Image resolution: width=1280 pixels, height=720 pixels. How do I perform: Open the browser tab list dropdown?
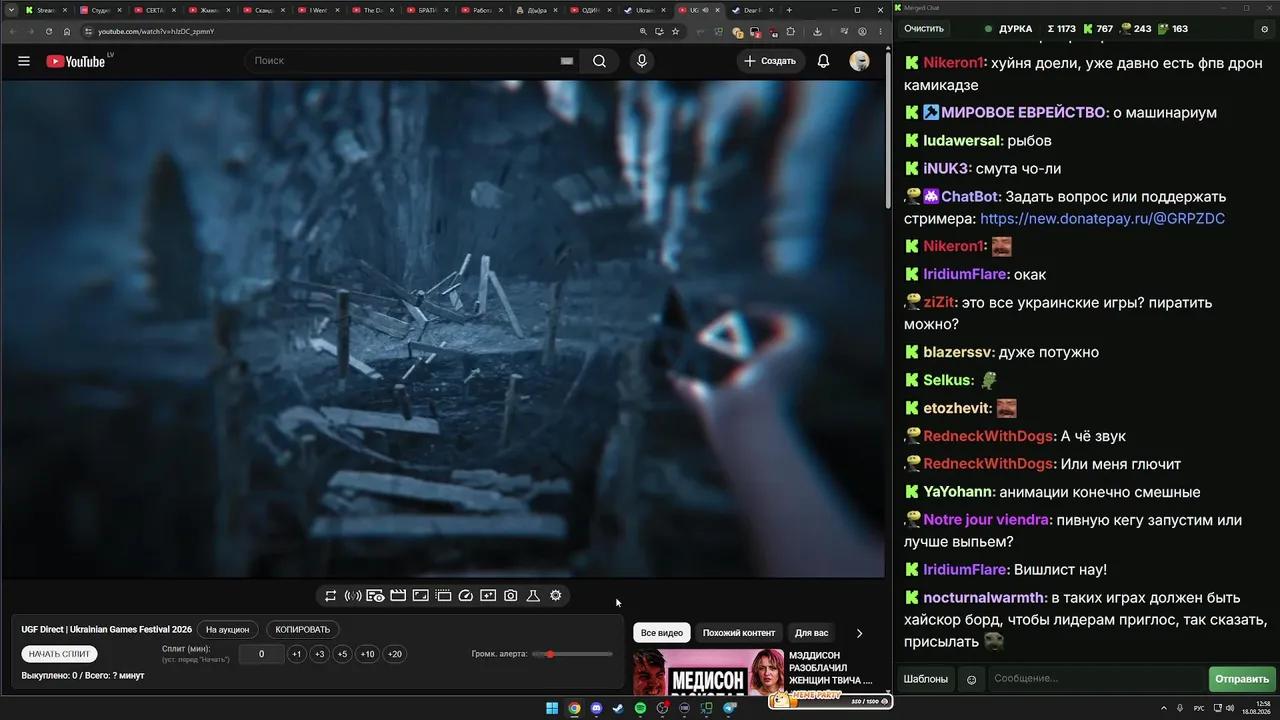[12, 10]
